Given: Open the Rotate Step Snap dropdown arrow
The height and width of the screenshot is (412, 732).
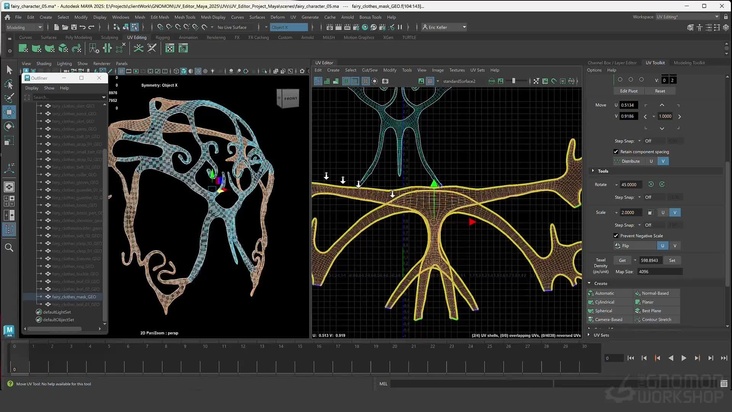Looking at the screenshot, I should (640, 197).
